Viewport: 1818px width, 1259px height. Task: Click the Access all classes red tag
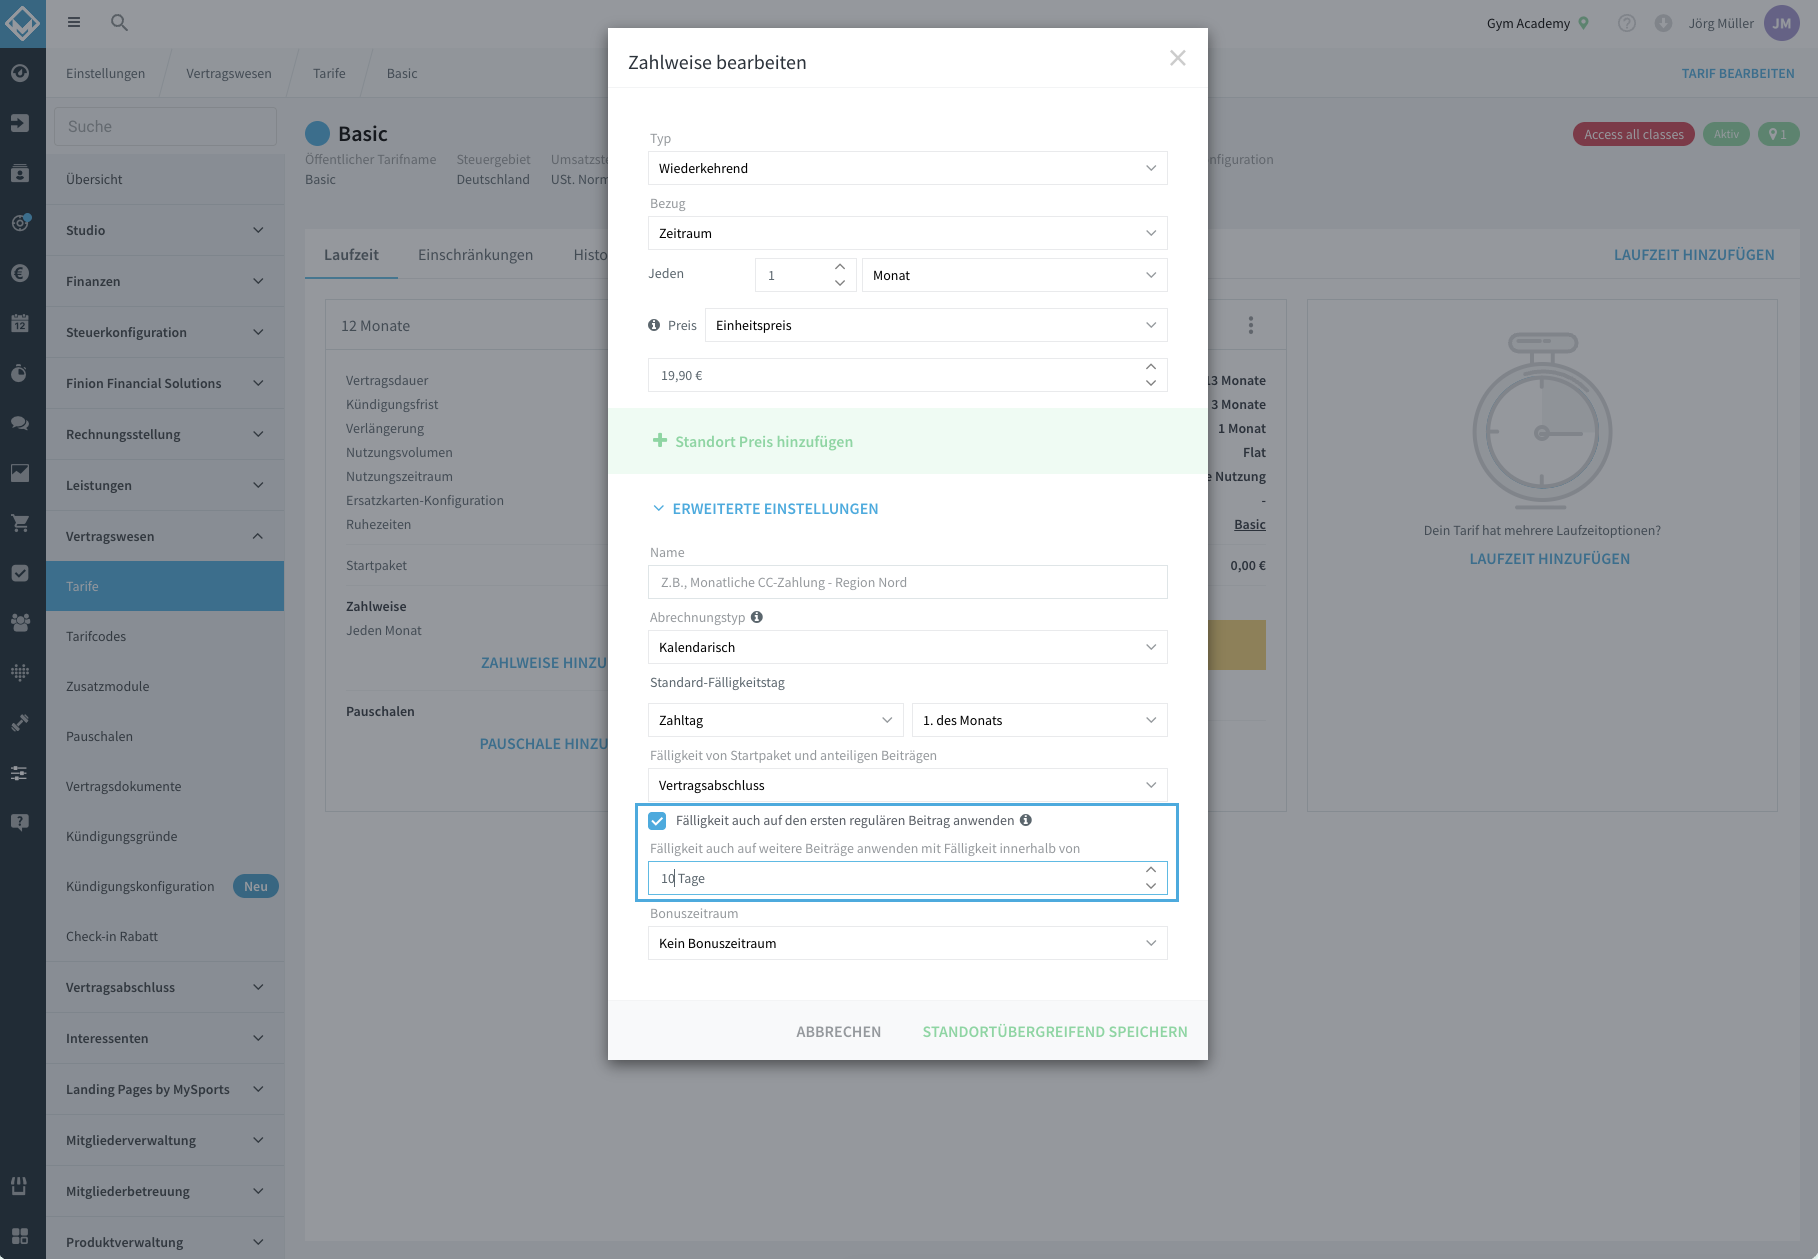(1633, 134)
